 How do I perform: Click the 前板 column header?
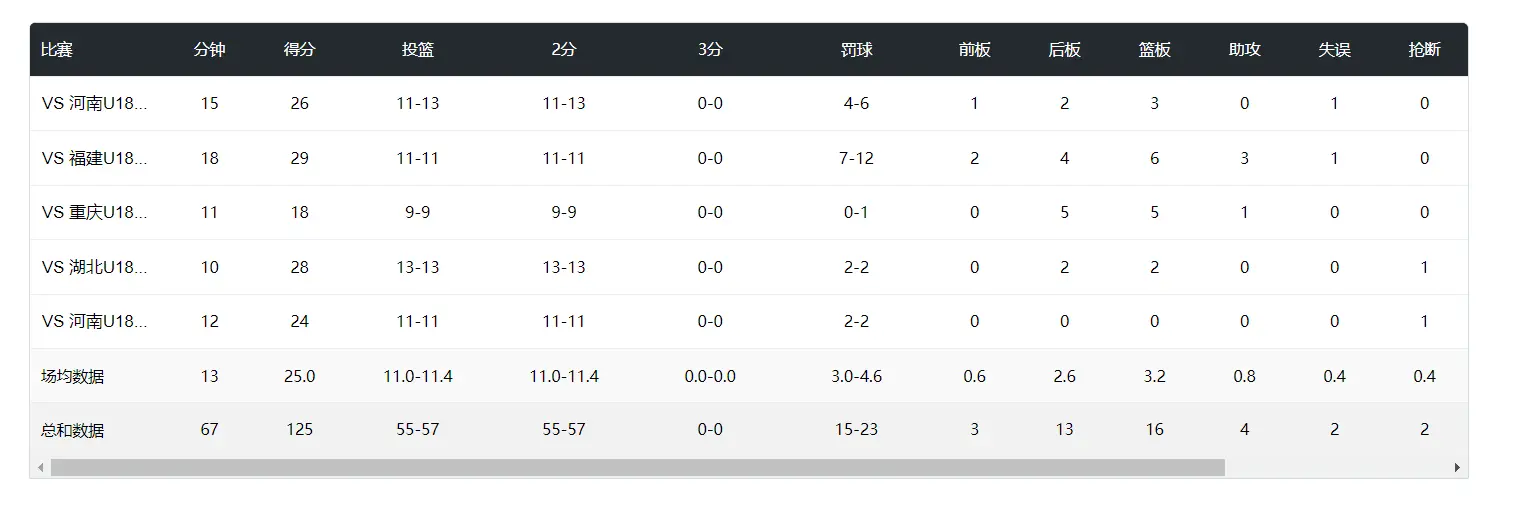coord(974,50)
